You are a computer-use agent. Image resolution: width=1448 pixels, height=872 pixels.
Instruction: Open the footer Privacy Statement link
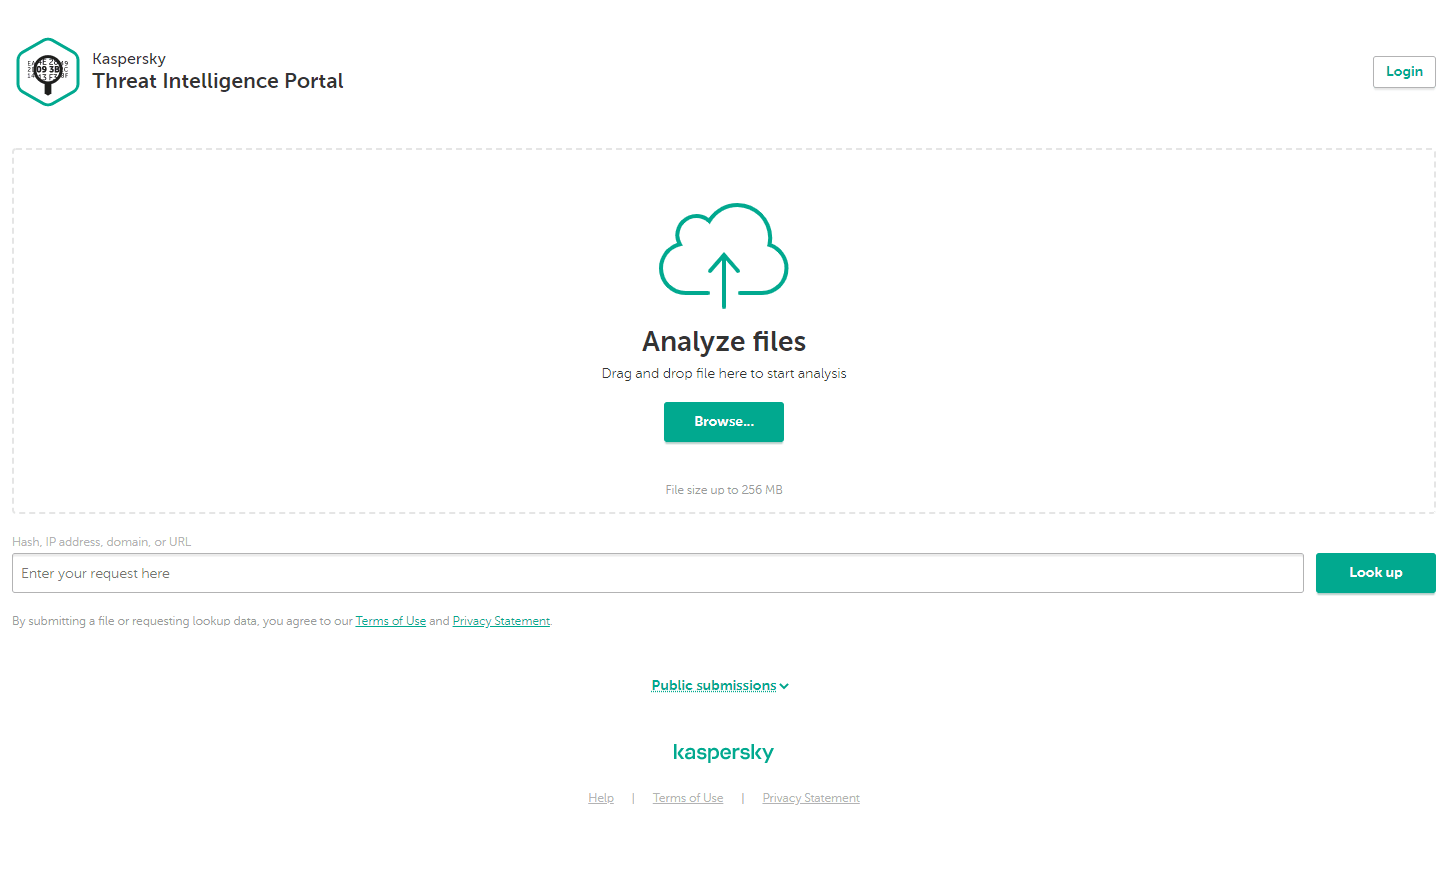coord(811,798)
